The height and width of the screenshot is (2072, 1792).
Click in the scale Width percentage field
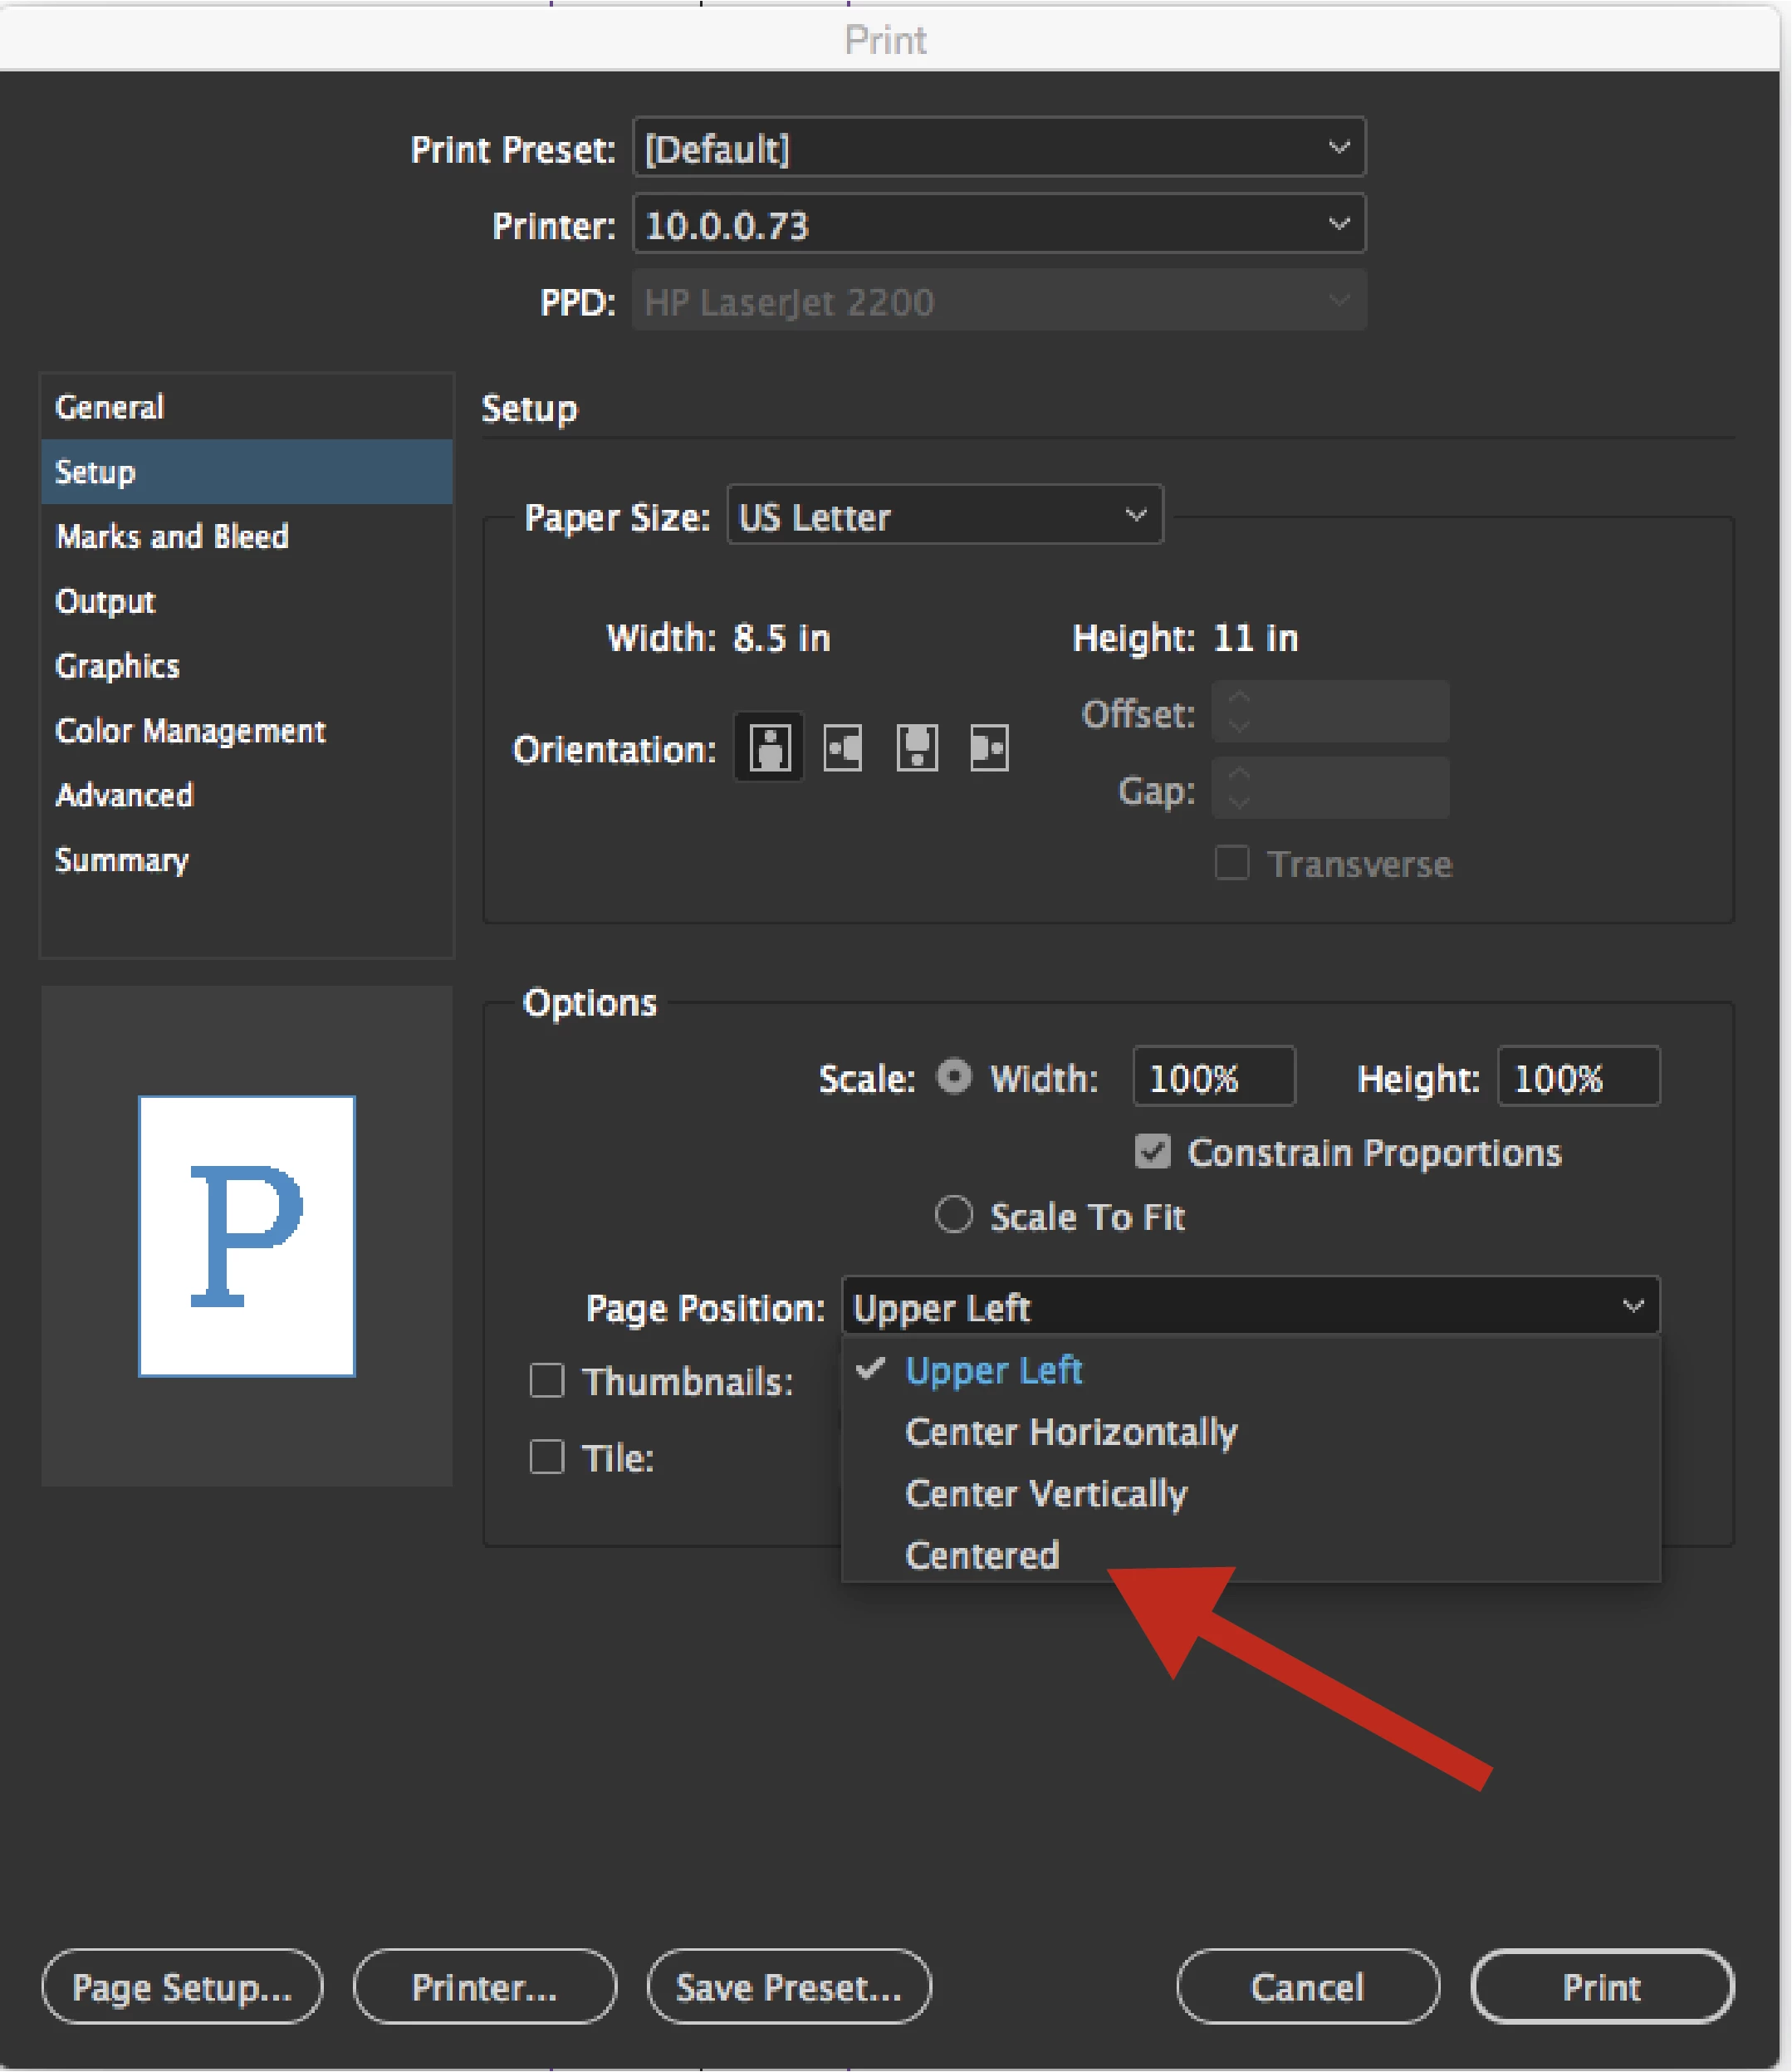click(1212, 1078)
